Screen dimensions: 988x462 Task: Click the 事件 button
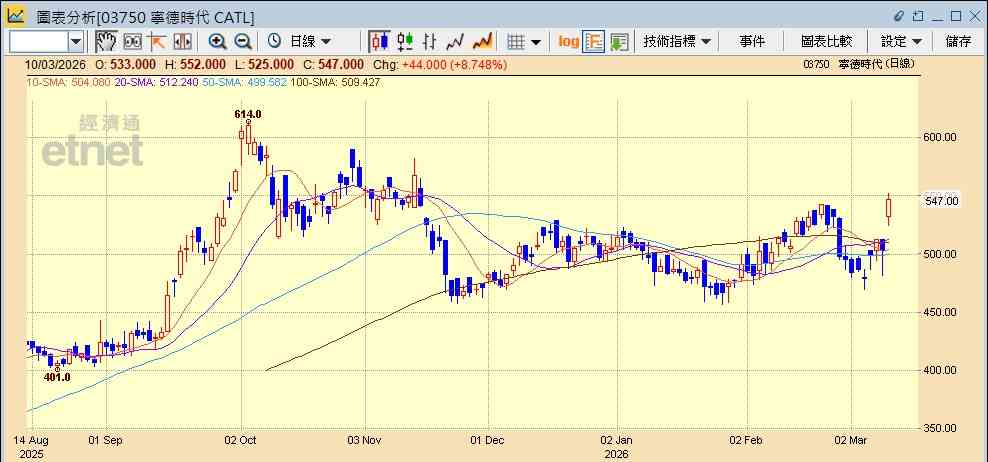(752, 42)
